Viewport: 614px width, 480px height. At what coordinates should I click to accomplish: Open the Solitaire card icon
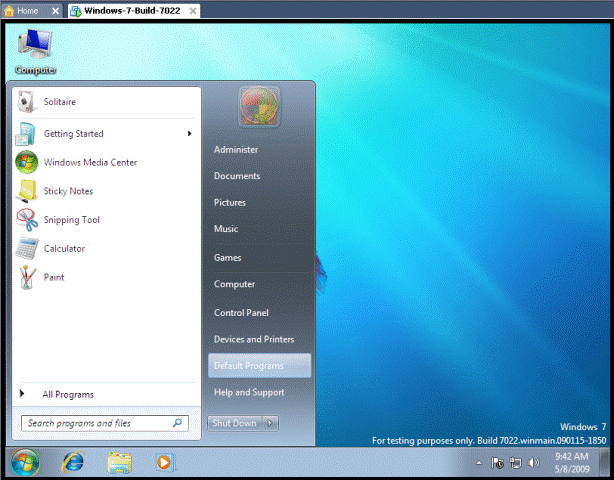pos(26,102)
